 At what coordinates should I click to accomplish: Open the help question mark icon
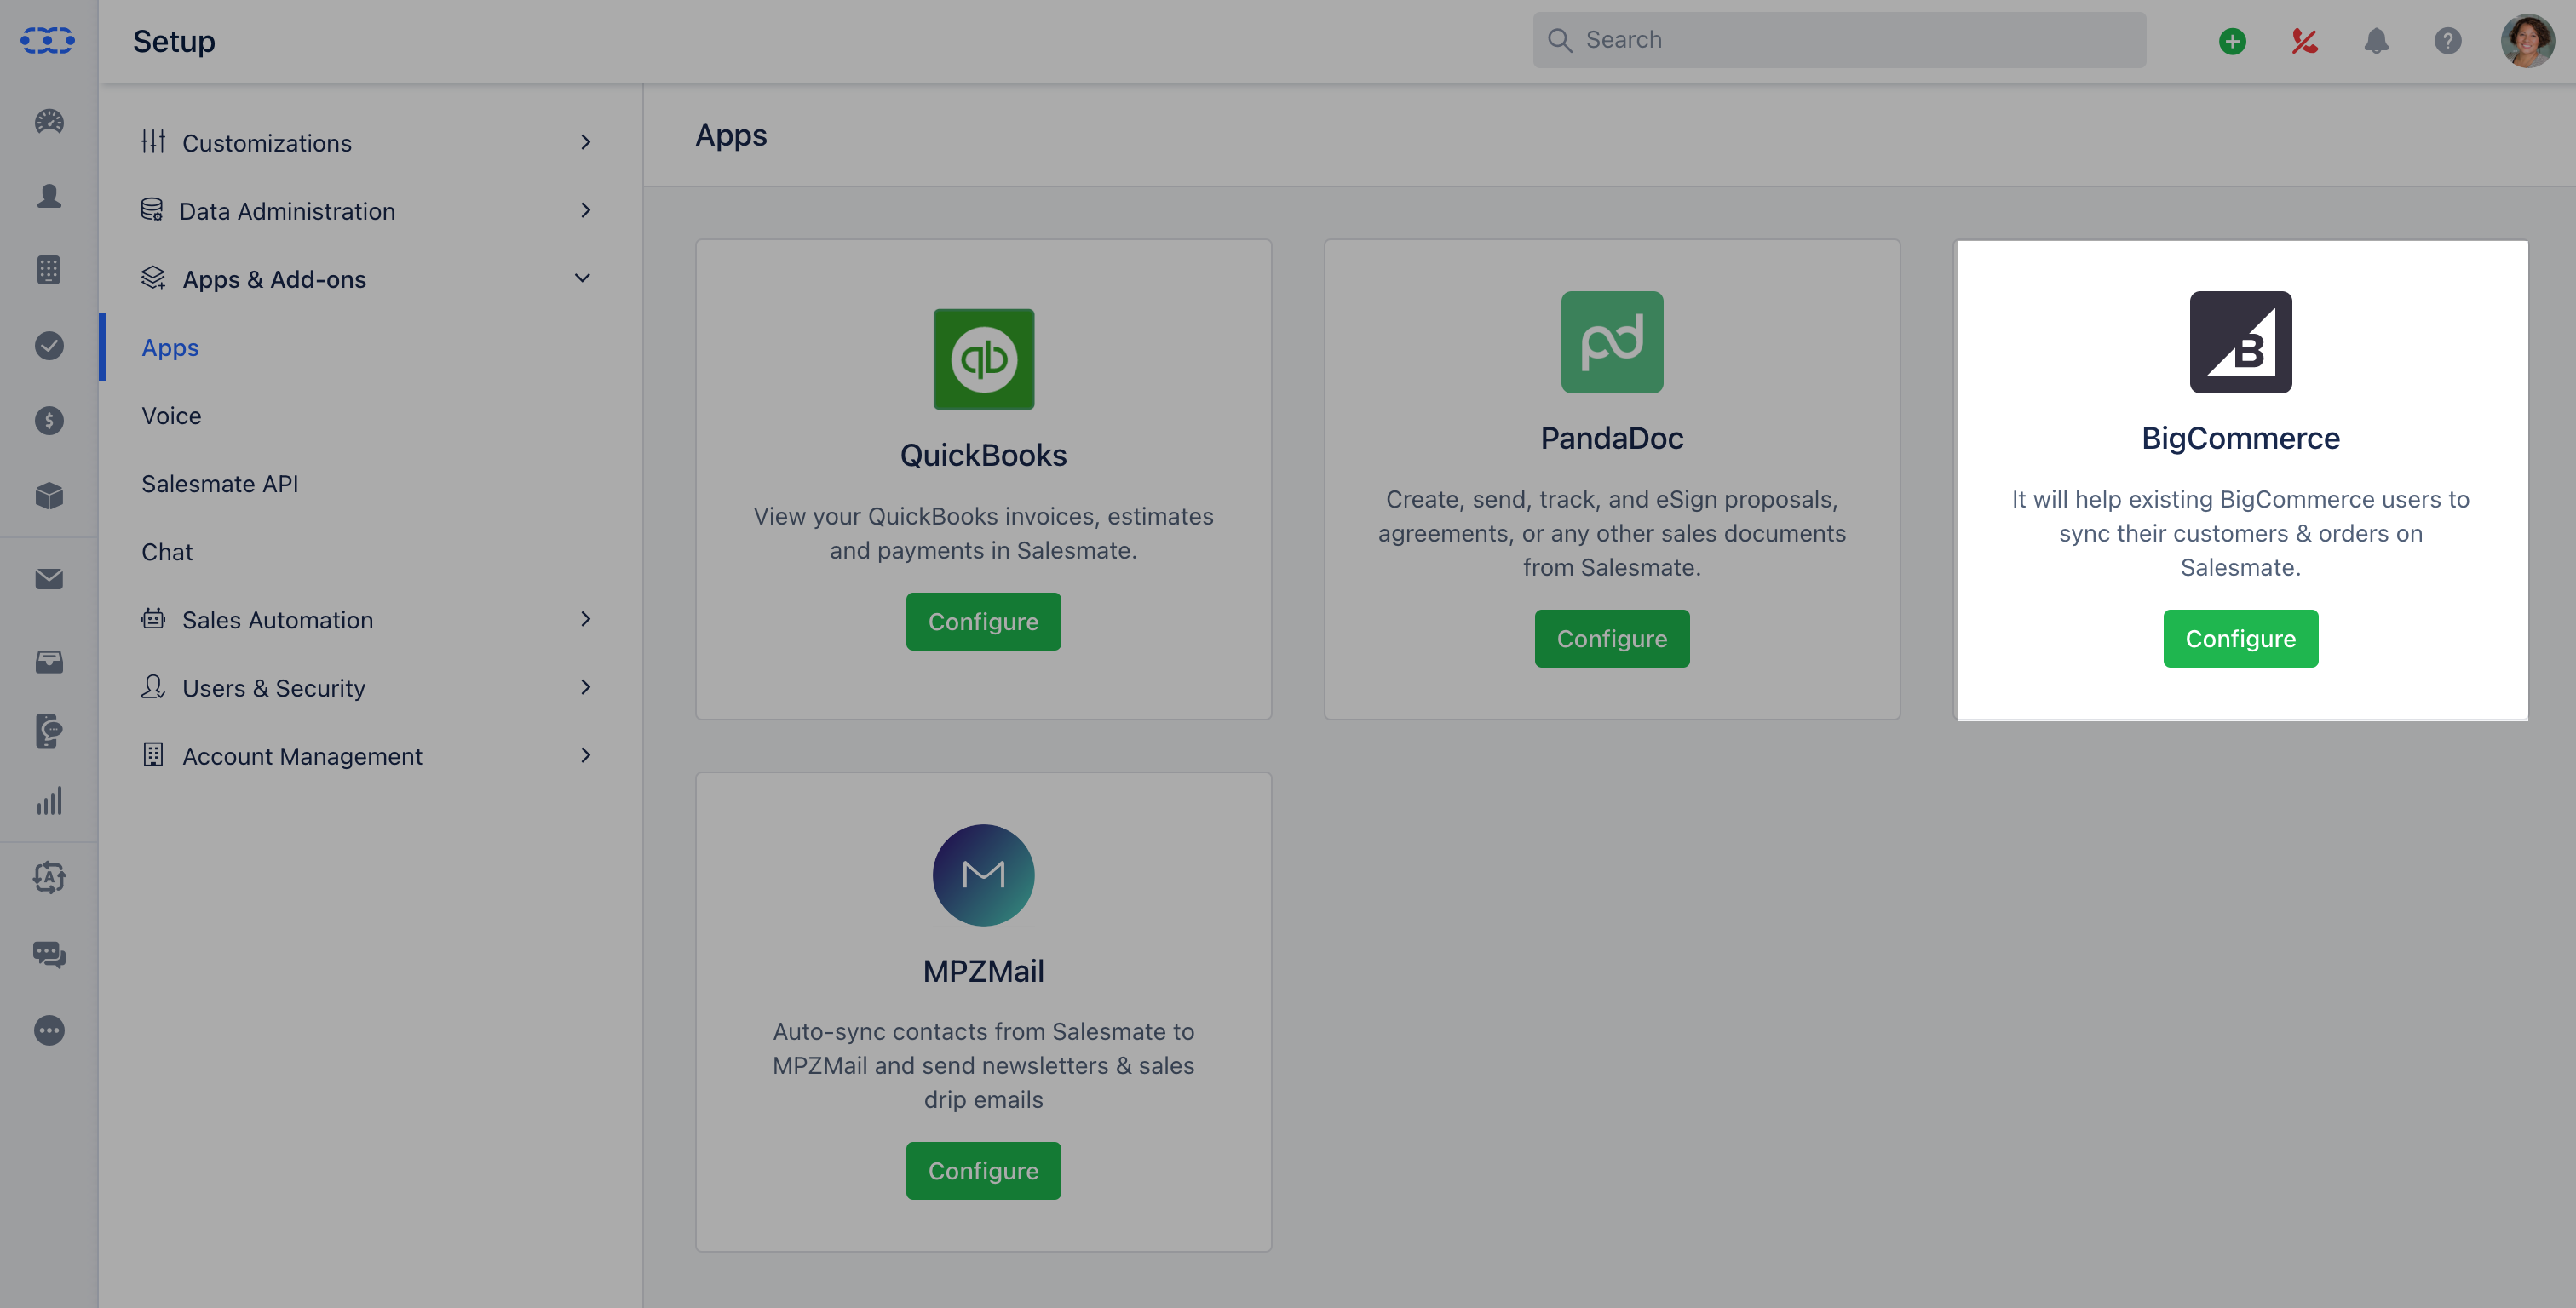pyautogui.click(x=2448, y=41)
